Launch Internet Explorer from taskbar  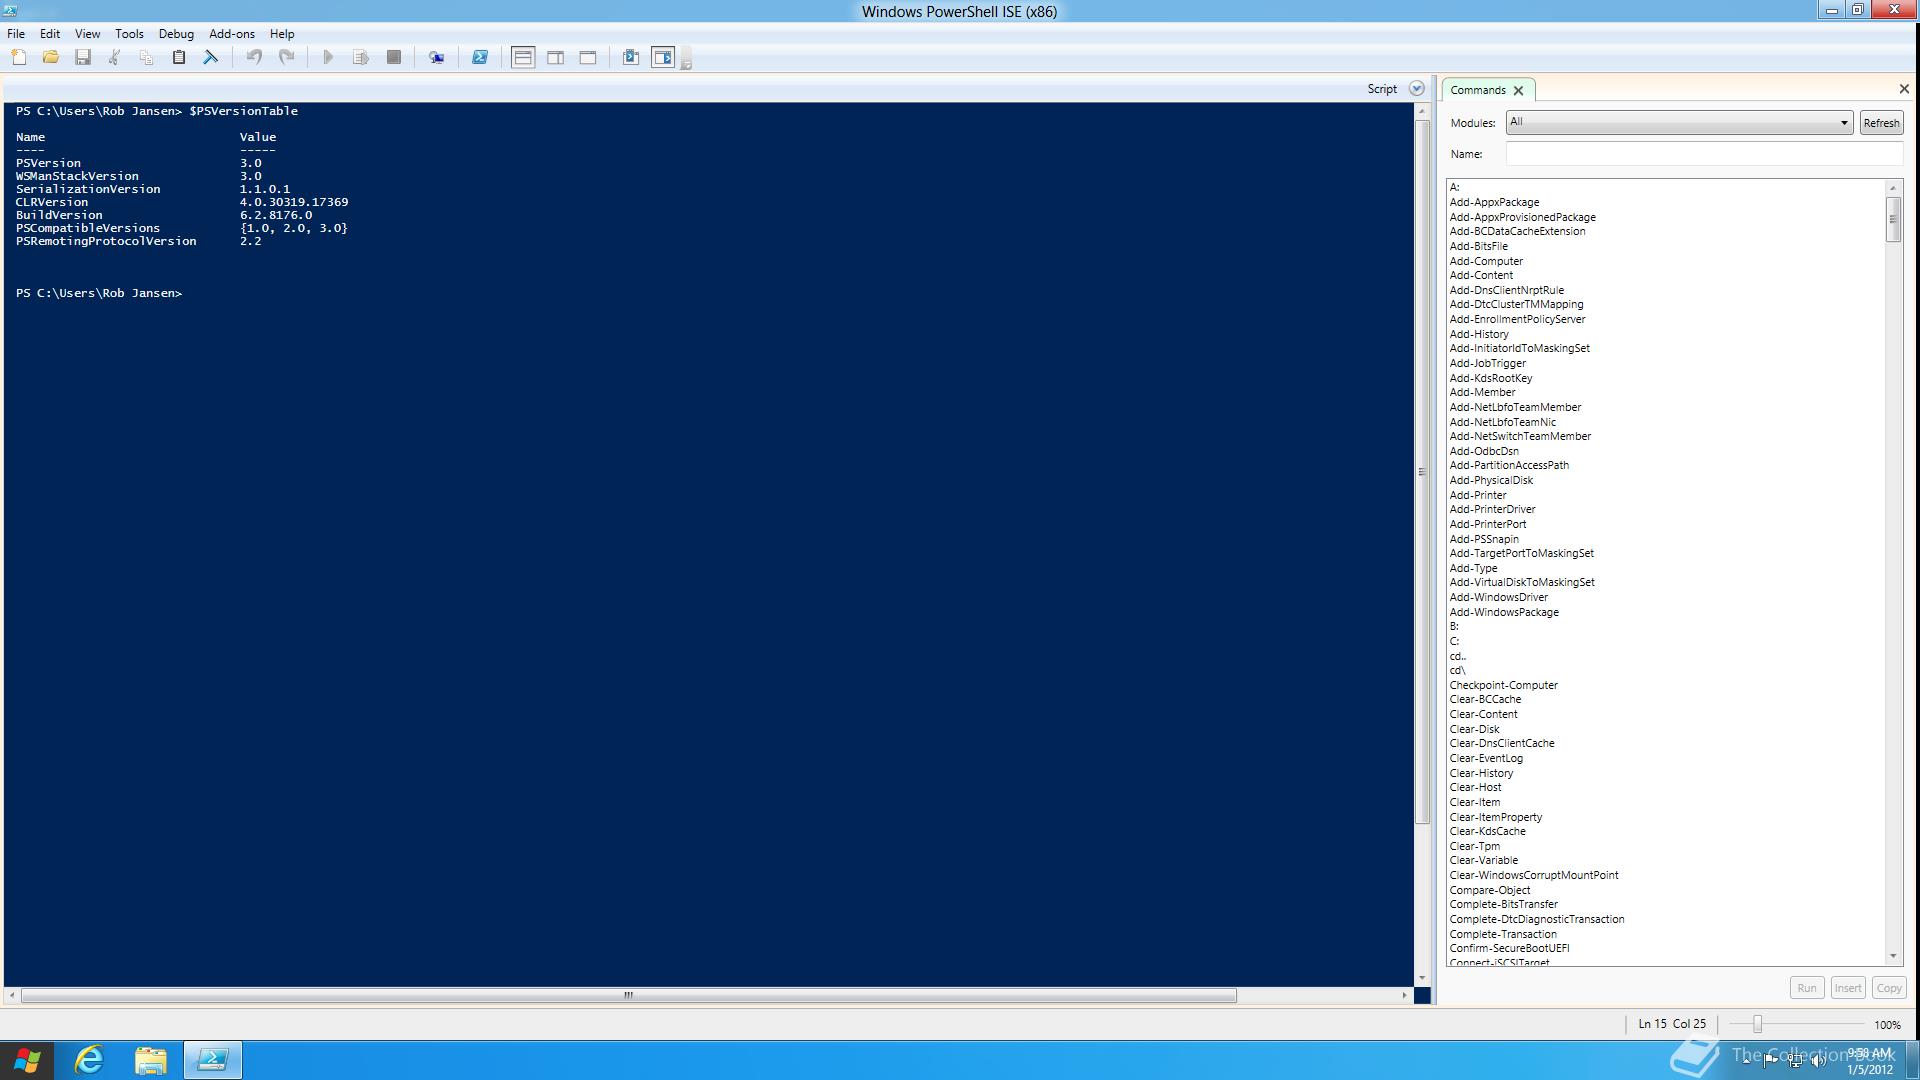pos(89,1060)
